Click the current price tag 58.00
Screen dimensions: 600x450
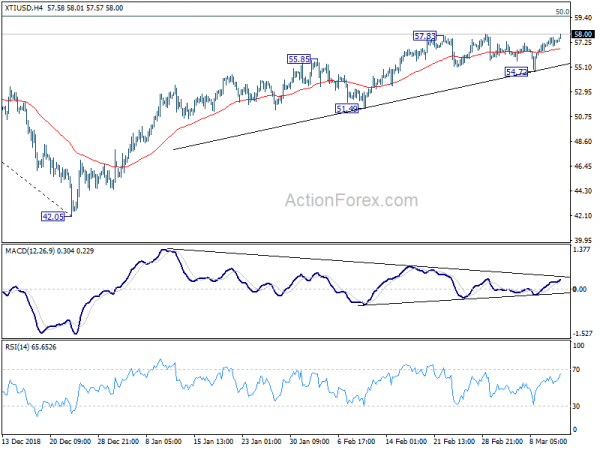pyautogui.click(x=584, y=34)
